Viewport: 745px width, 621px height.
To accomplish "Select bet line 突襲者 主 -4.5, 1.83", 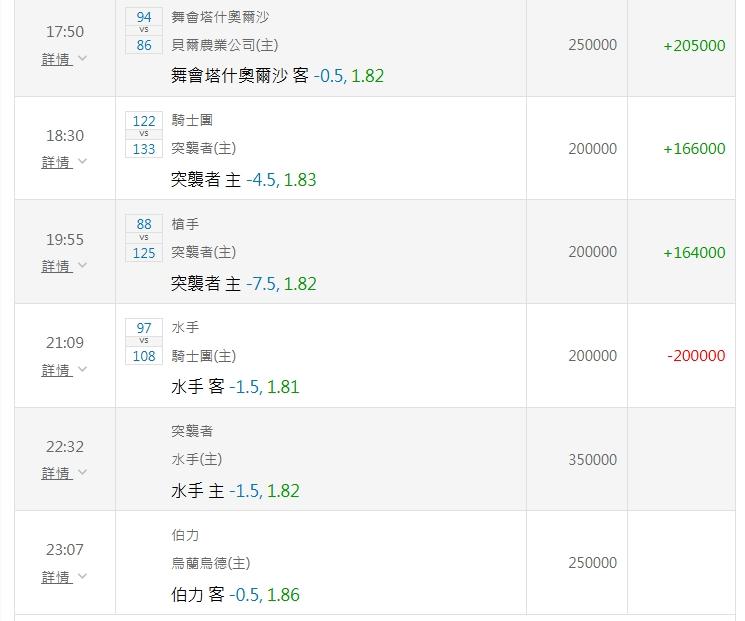I will click(243, 180).
